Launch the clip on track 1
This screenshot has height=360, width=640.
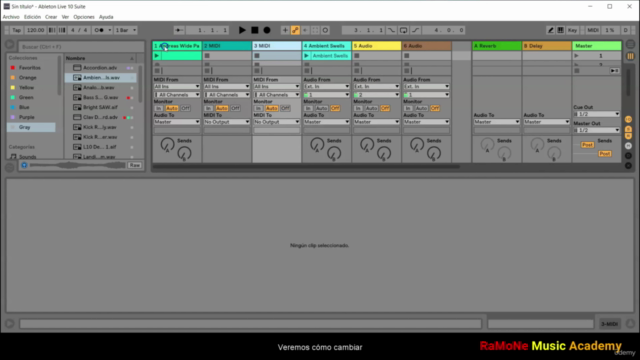(157, 56)
